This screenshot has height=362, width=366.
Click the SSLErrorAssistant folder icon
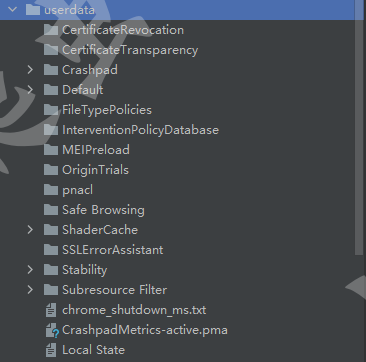click(51, 250)
